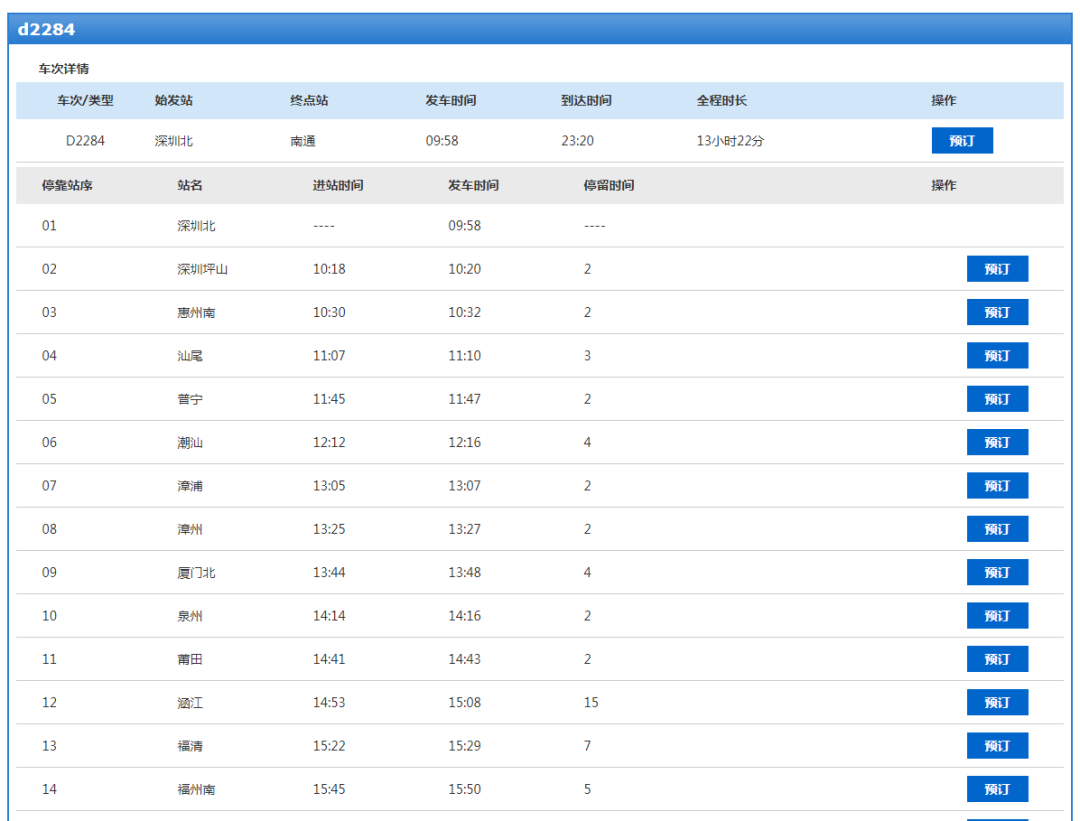Click the 停留时间 column header

609,185
